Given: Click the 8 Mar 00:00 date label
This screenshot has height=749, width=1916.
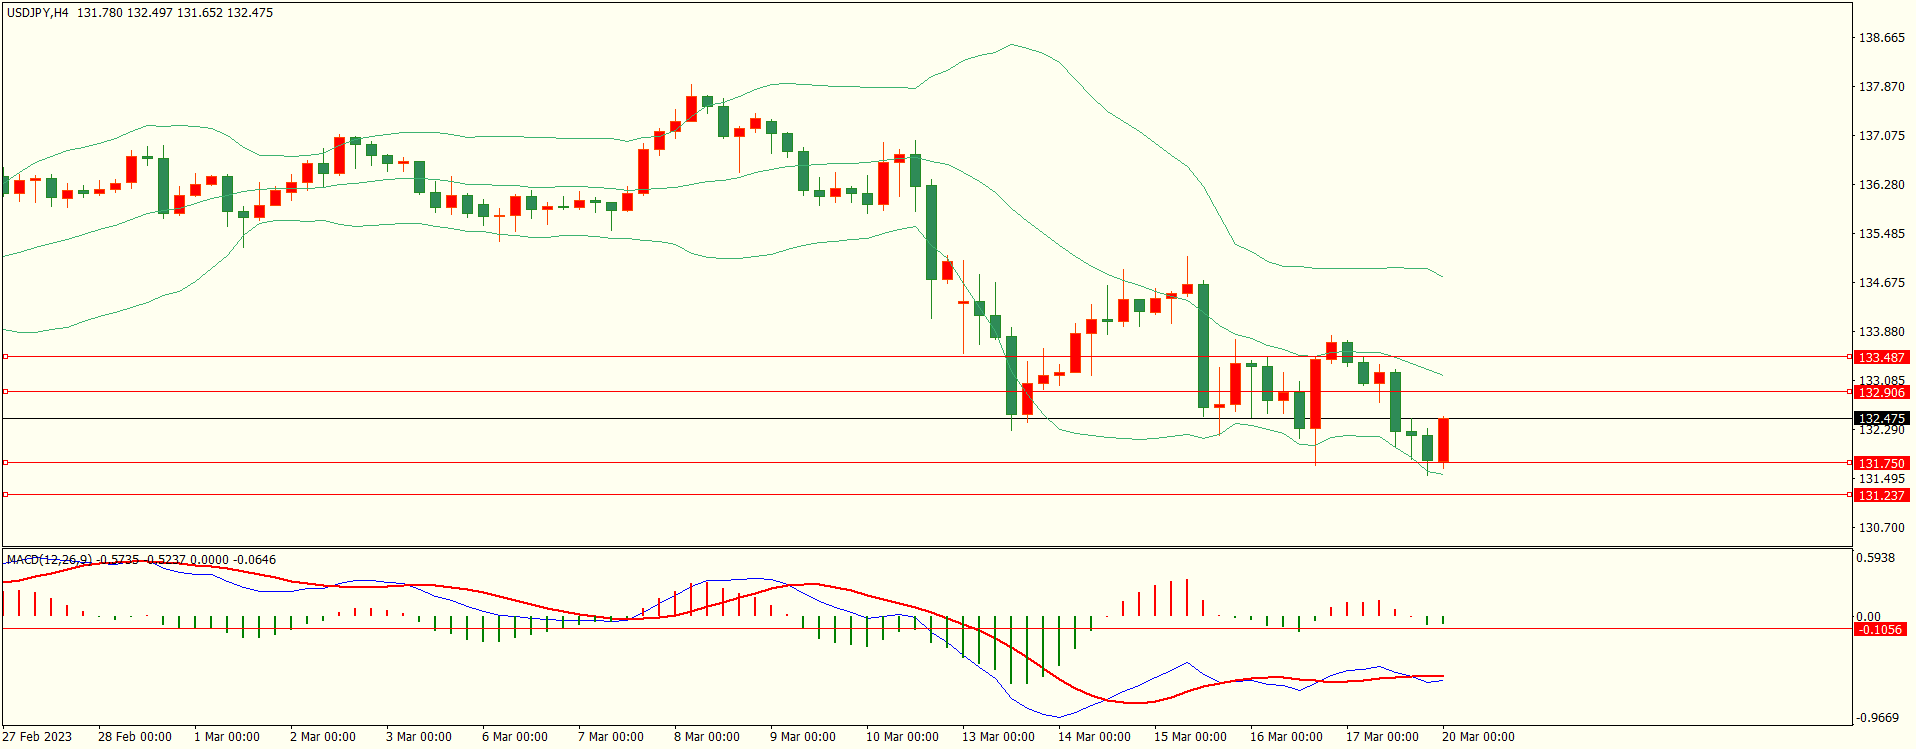Looking at the screenshot, I should [x=707, y=737].
